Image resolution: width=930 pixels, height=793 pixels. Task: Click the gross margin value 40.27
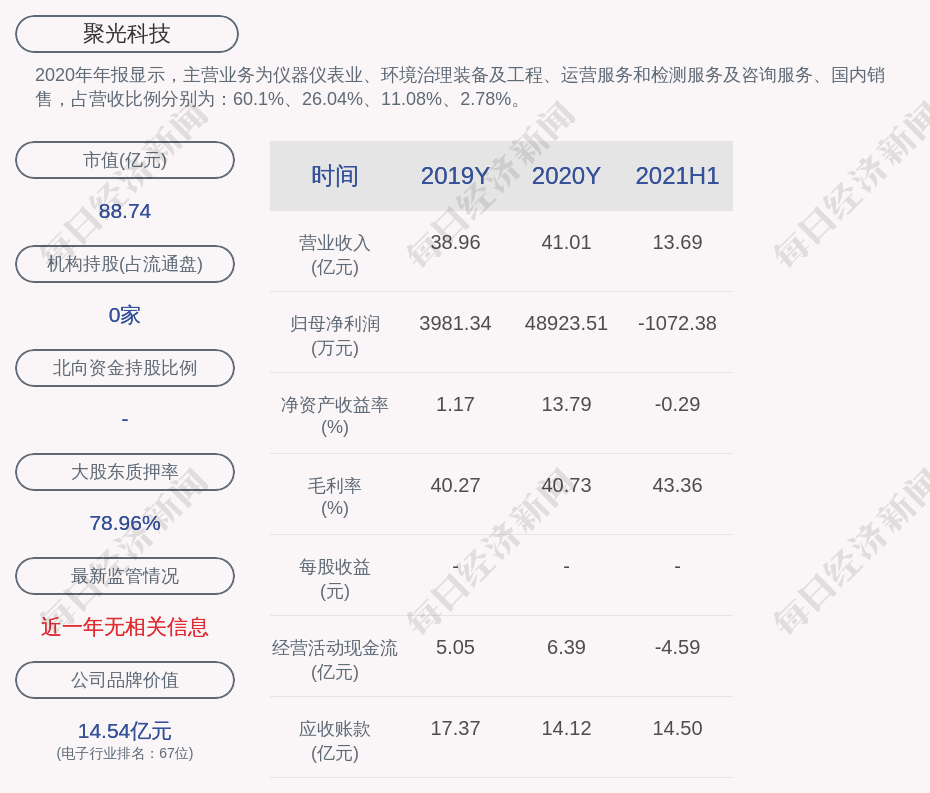[455, 485]
